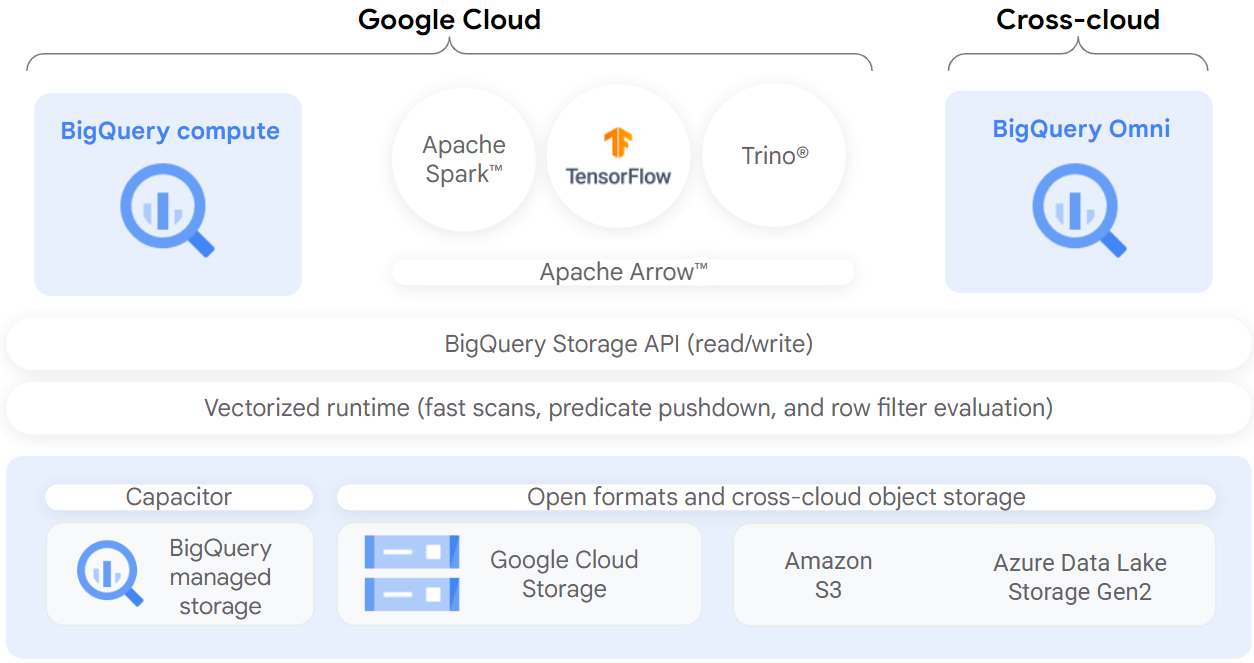The width and height of the screenshot is (1254, 663).
Task: Click the Google Cloud Storage text label
Action: (564, 574)
